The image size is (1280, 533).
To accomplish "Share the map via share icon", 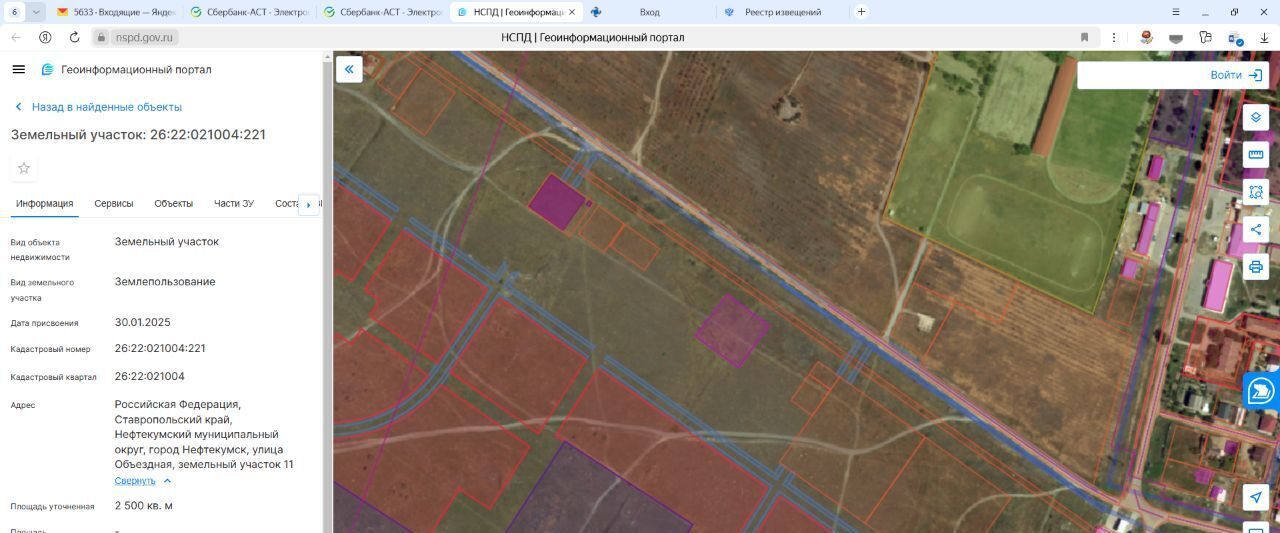I will coord(1256,230).
